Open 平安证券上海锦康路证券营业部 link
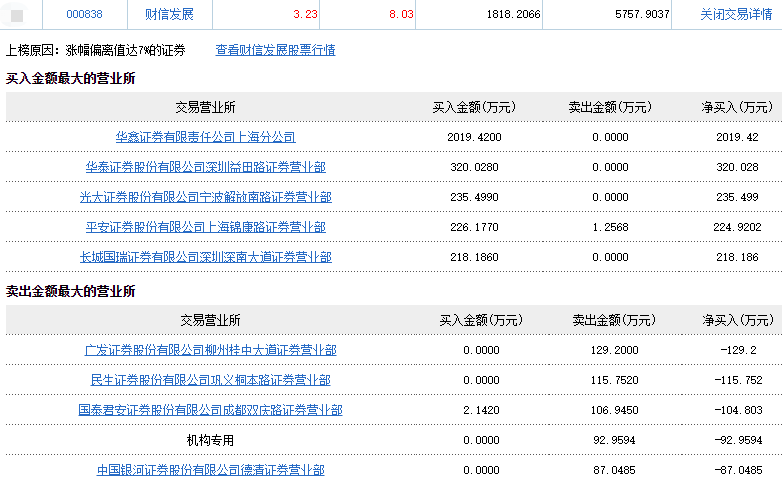This screenshot has width=782, height=483. click(205, 227)
